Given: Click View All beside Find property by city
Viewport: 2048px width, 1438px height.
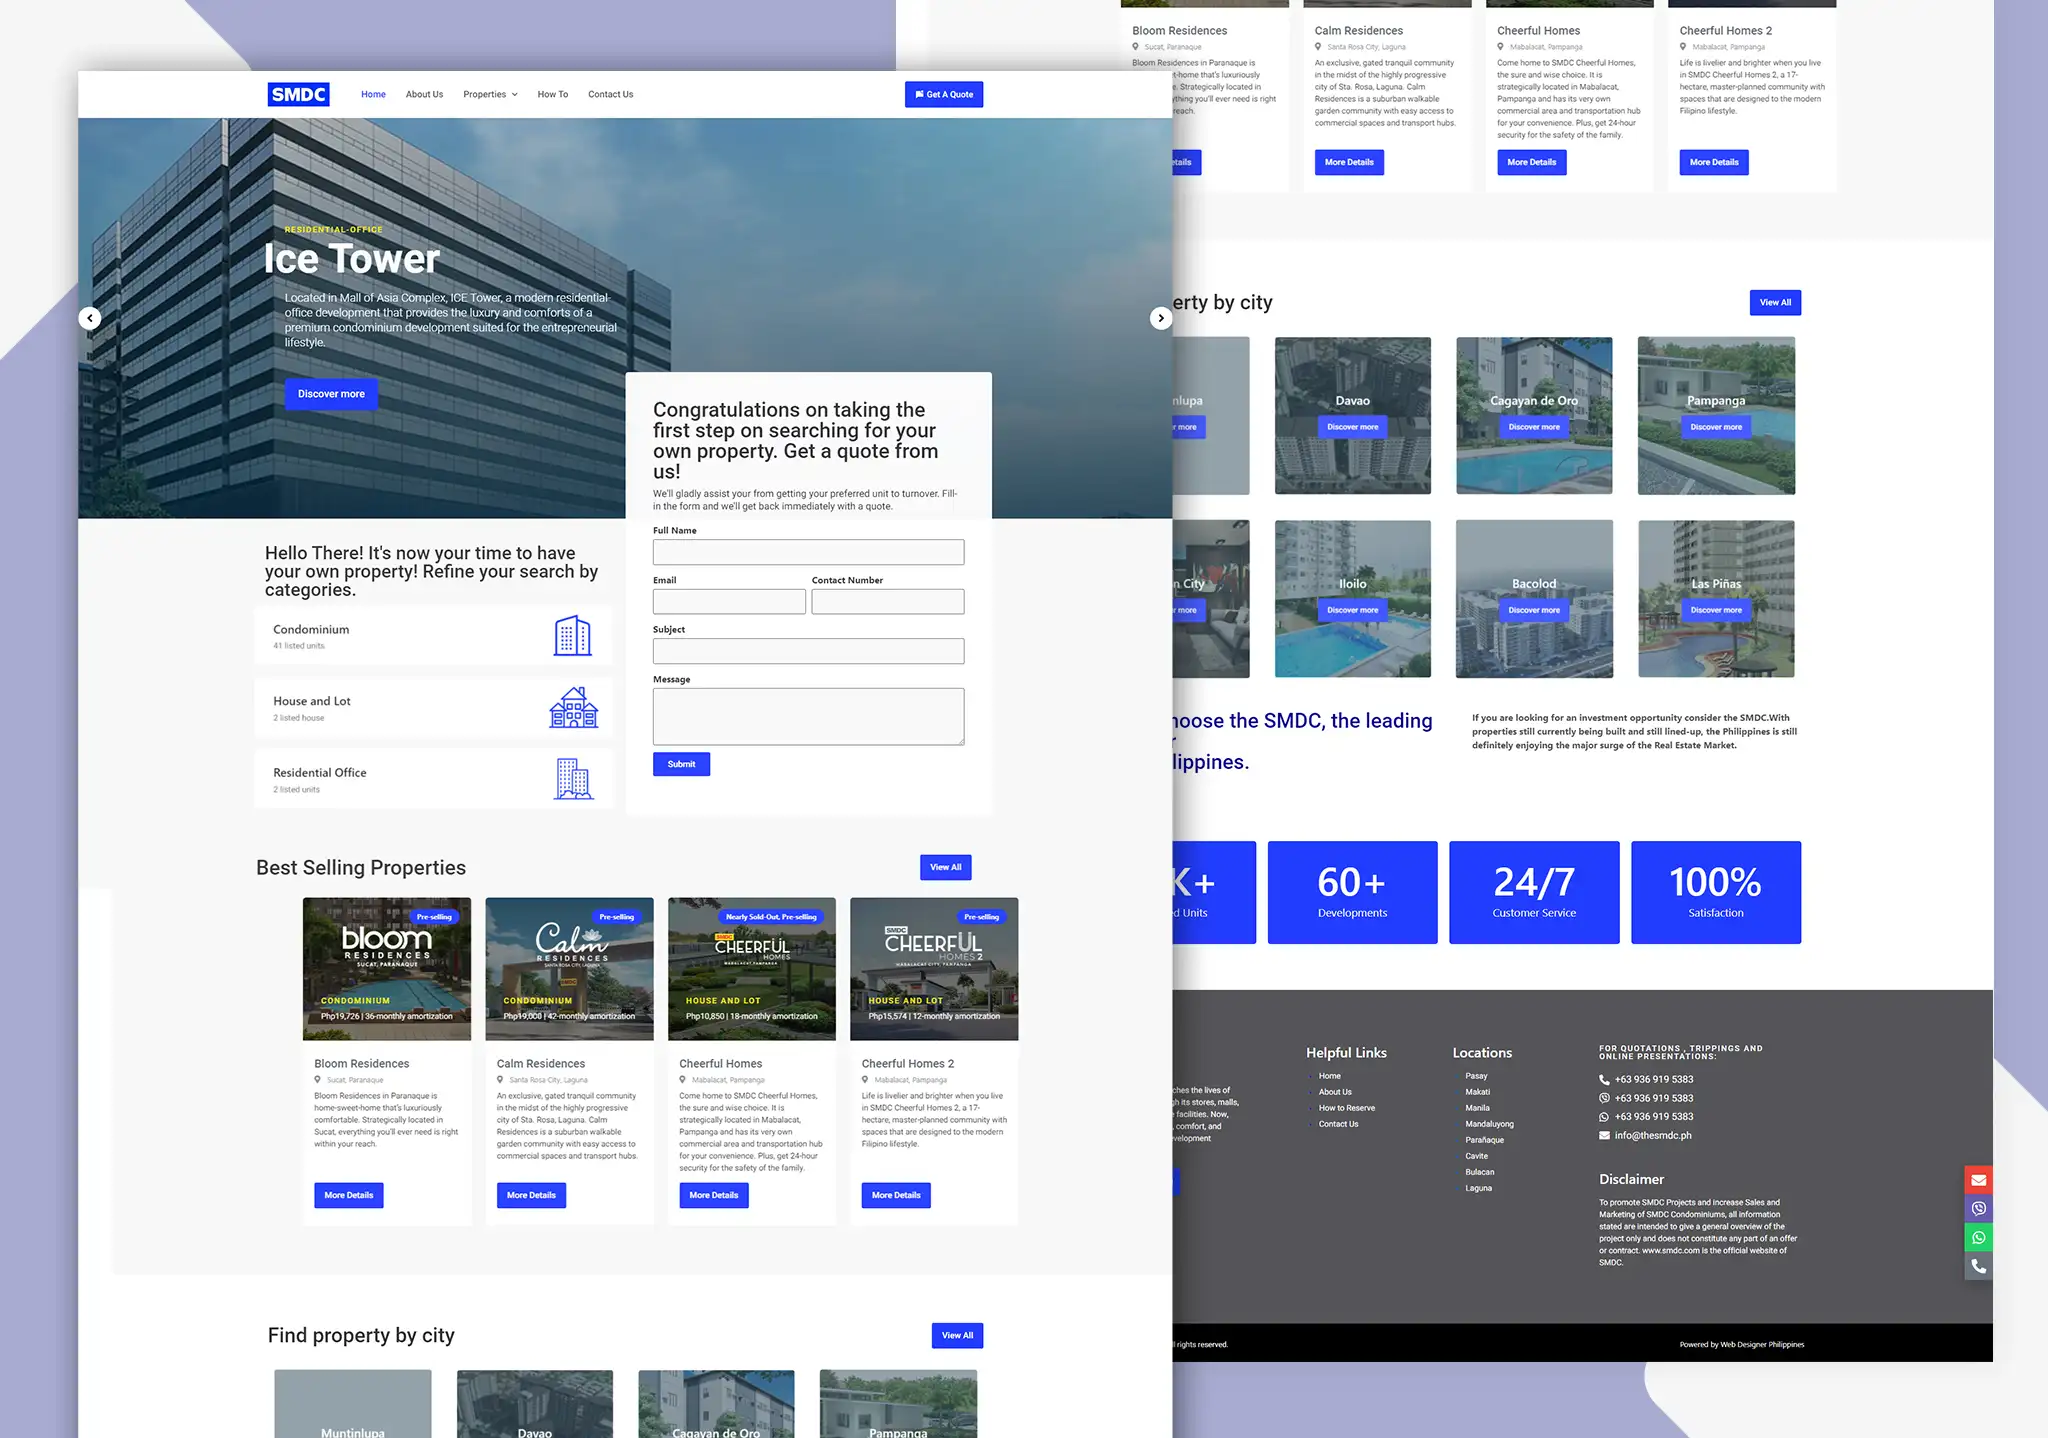Looking at the screenshot, I should click(x=957, y=1335).
